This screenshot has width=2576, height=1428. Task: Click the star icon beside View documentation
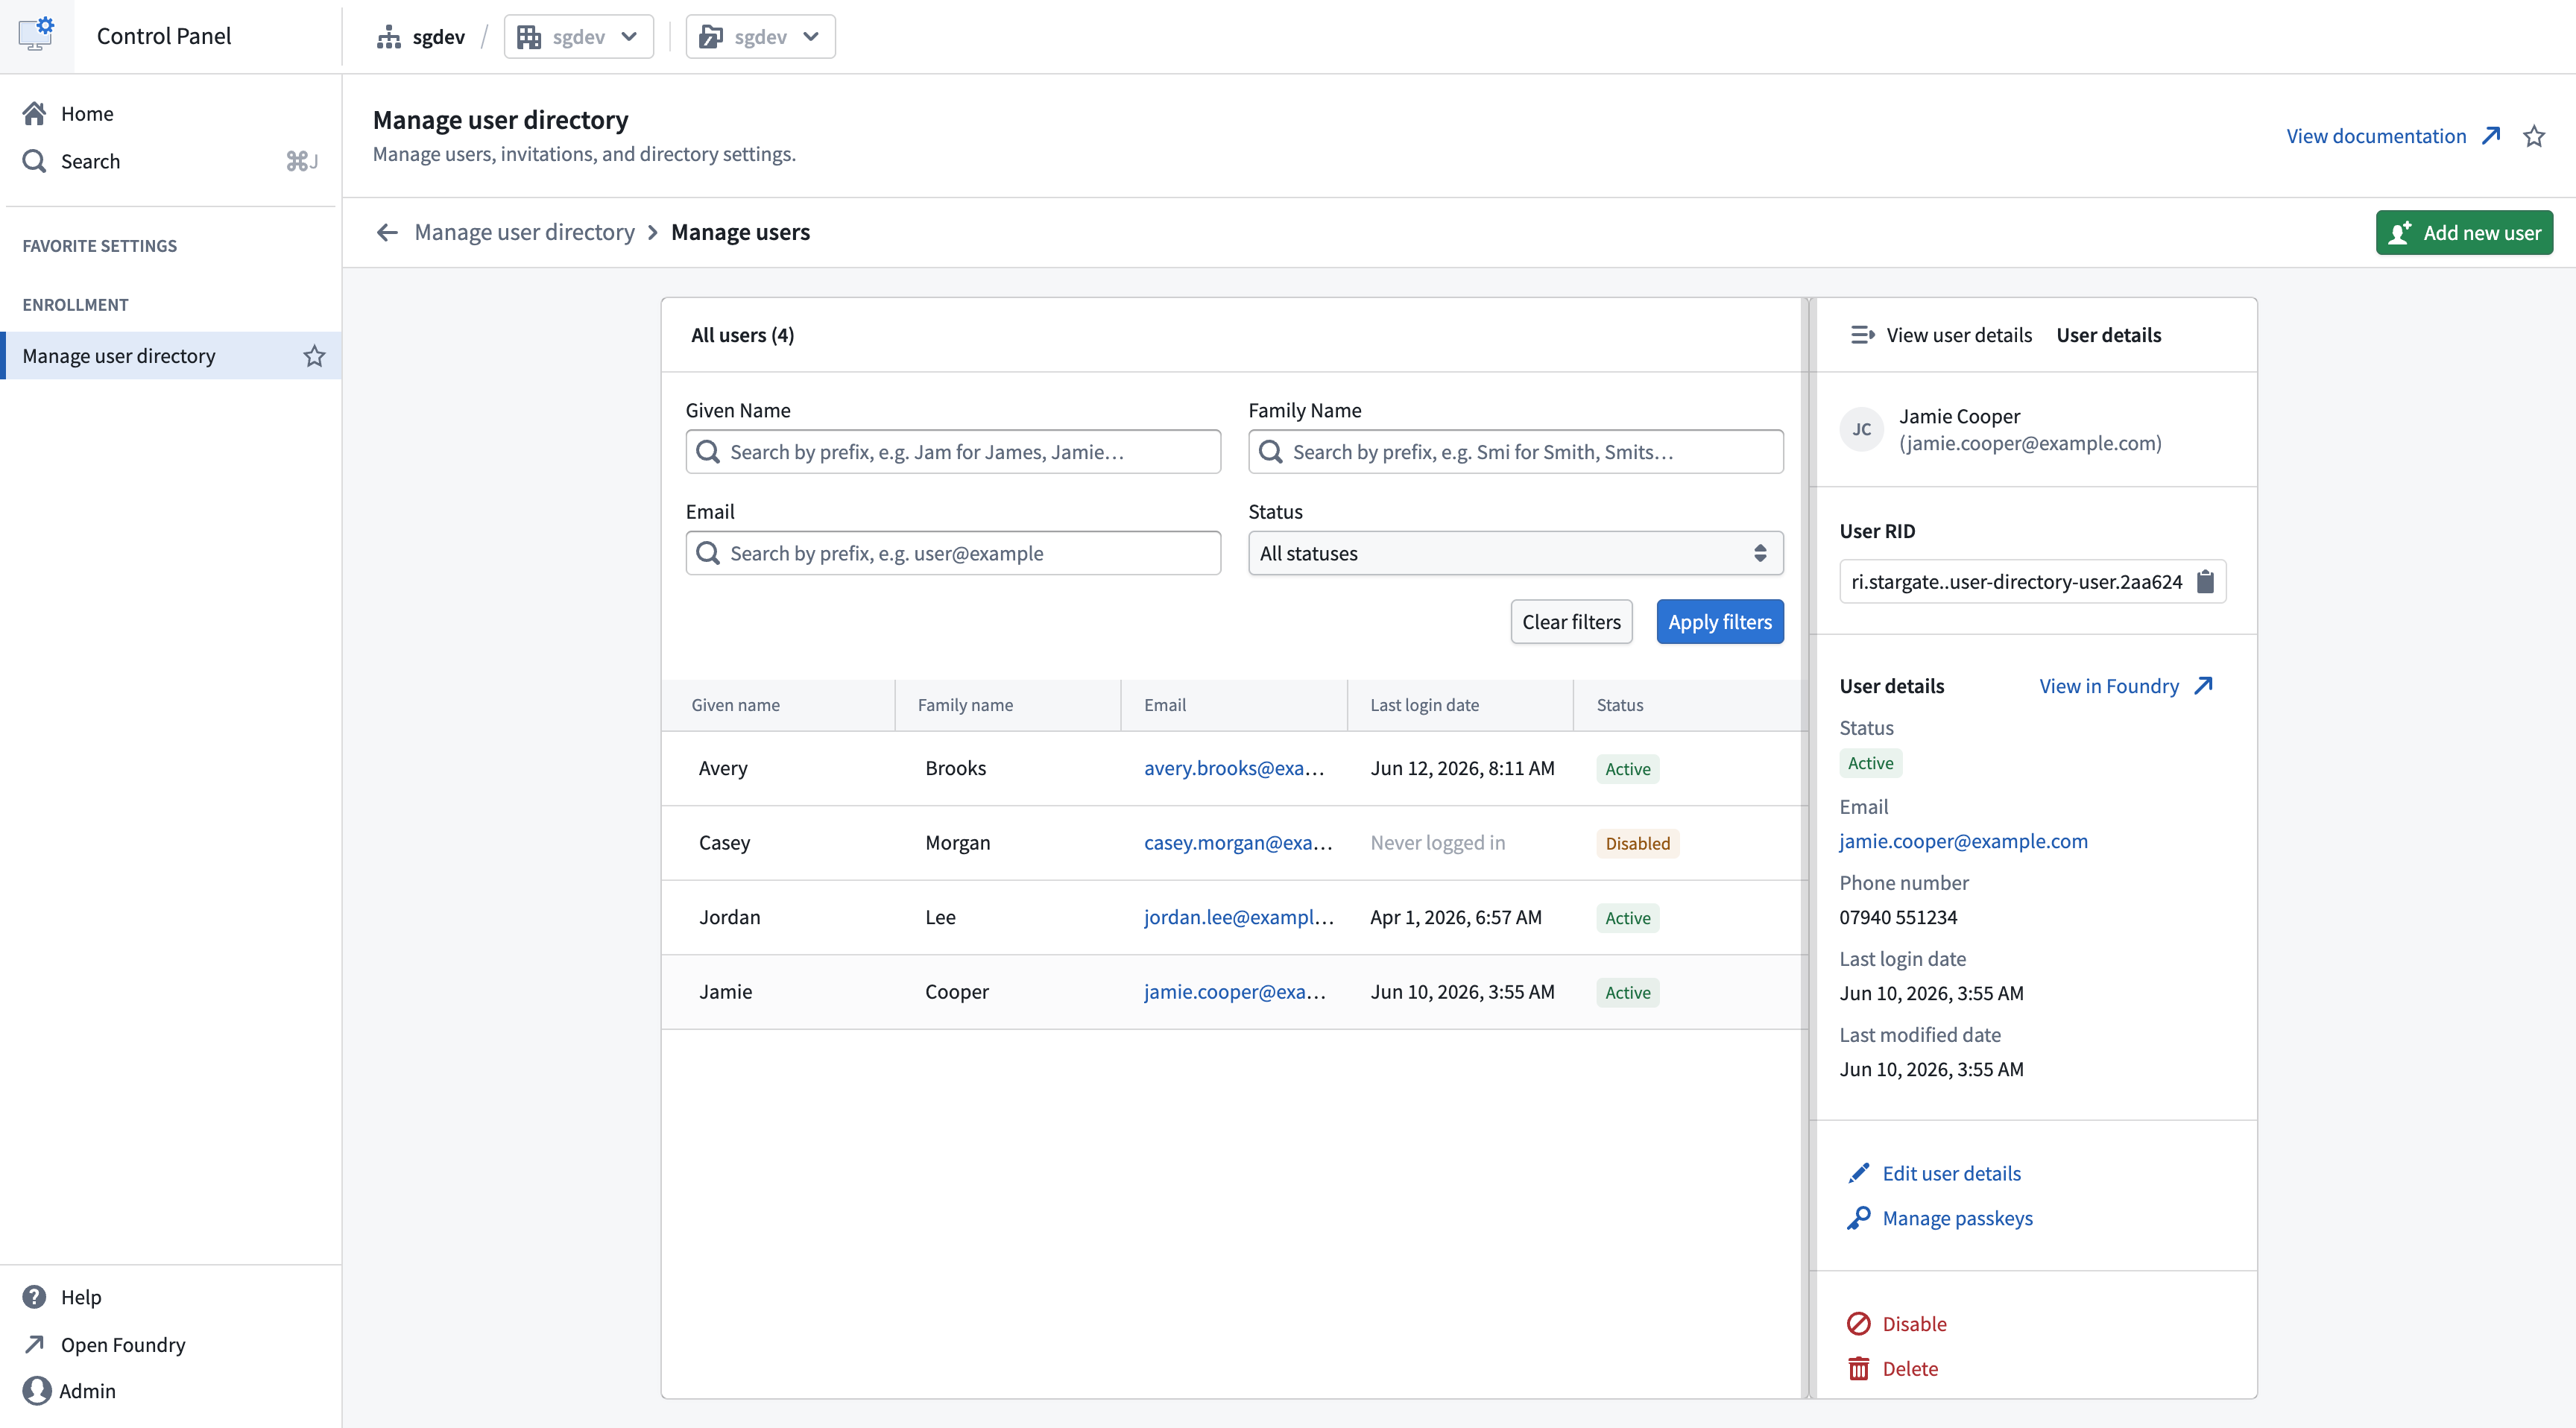point(2533,136)
